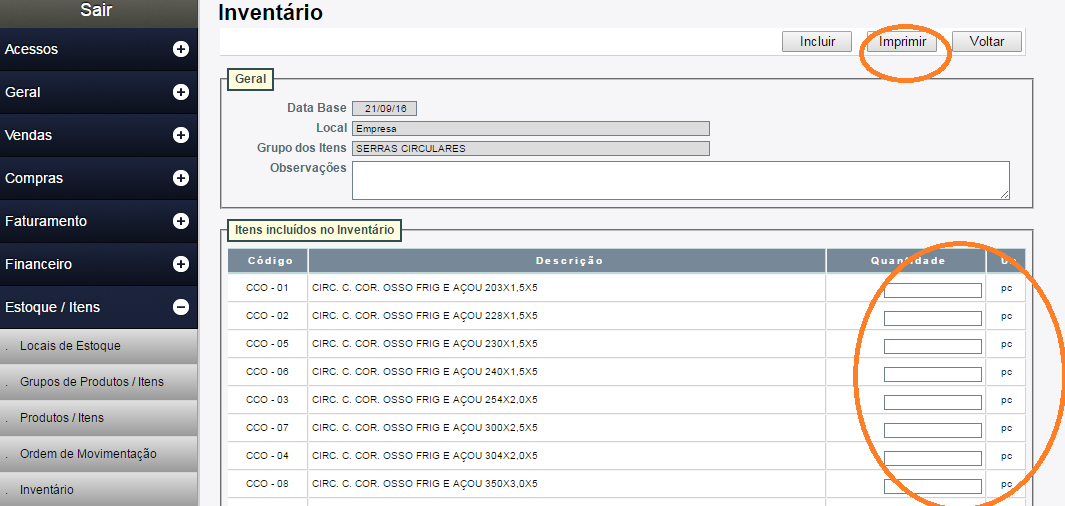The height and width of the screenshot is (506, 1065).
Task: Expand Financeiro using its plus icon
Action: tap(181, 264)
